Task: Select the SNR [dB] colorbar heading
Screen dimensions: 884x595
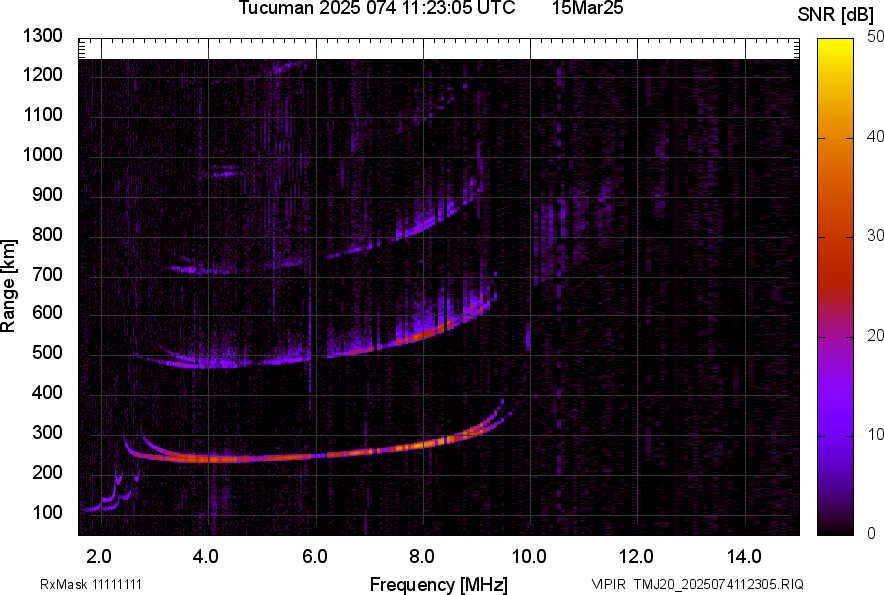Action: coord(838,14)
